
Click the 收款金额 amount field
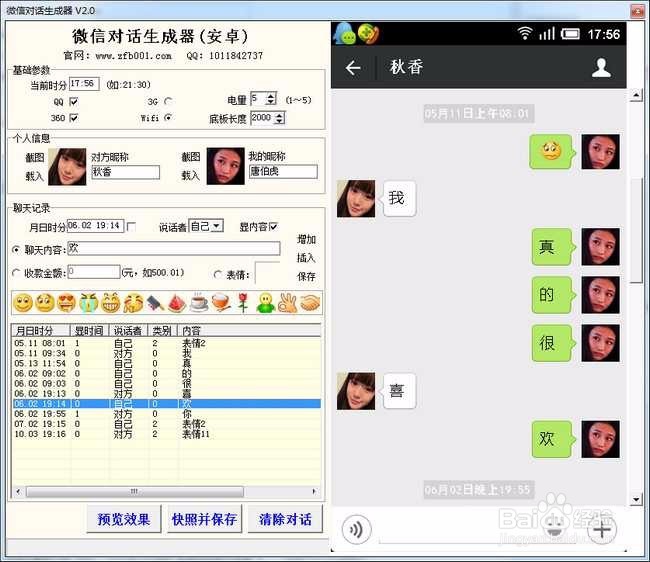[x=94, y=272]
